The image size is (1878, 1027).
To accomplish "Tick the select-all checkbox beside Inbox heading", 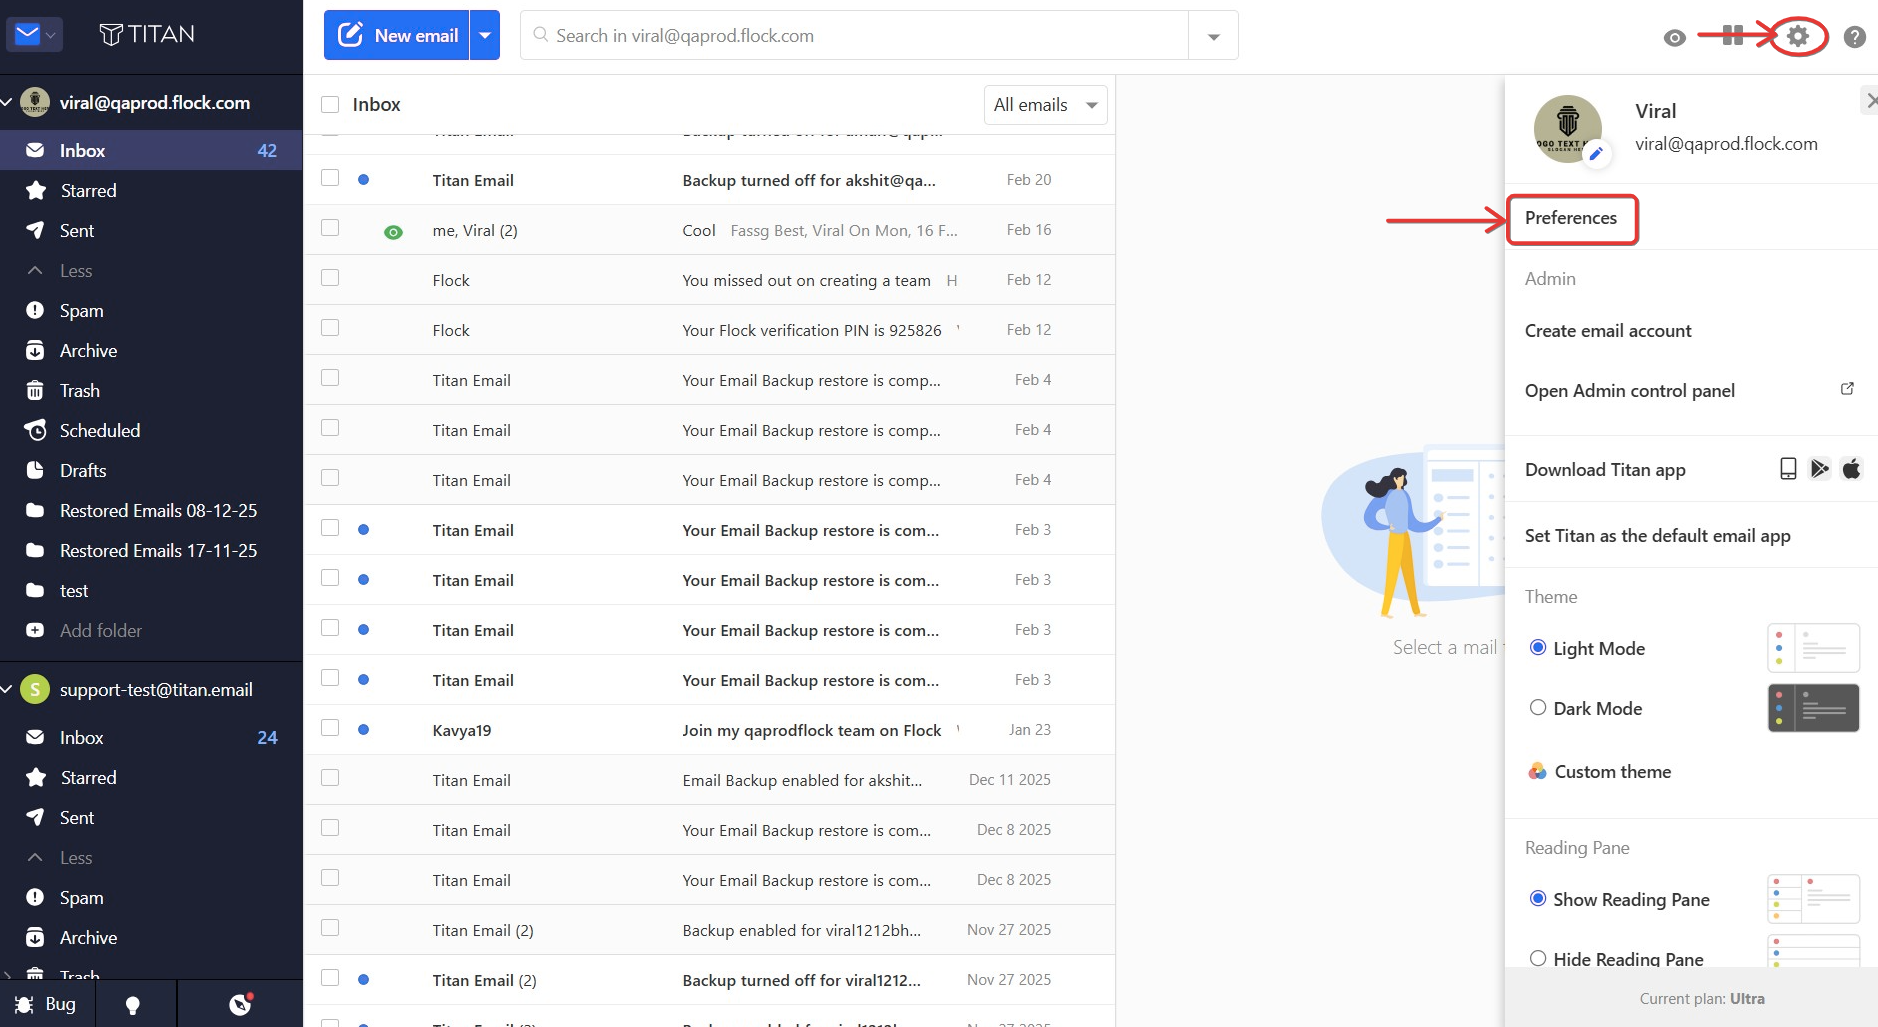I will point(330,105).
